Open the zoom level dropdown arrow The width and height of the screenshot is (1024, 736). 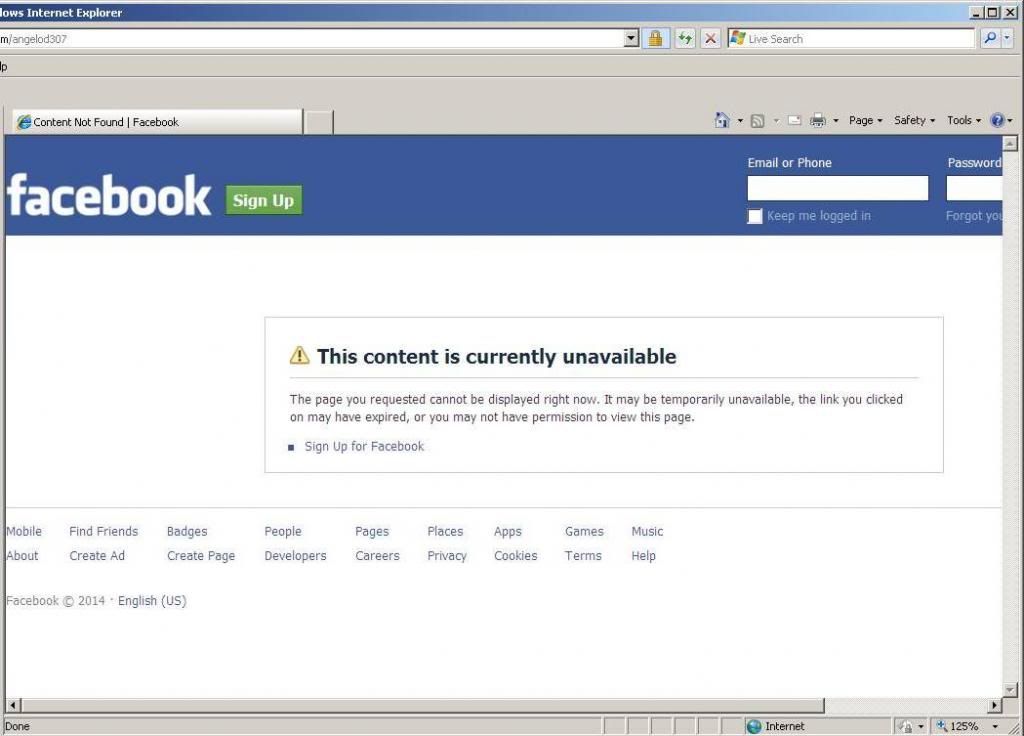point(995,726)
